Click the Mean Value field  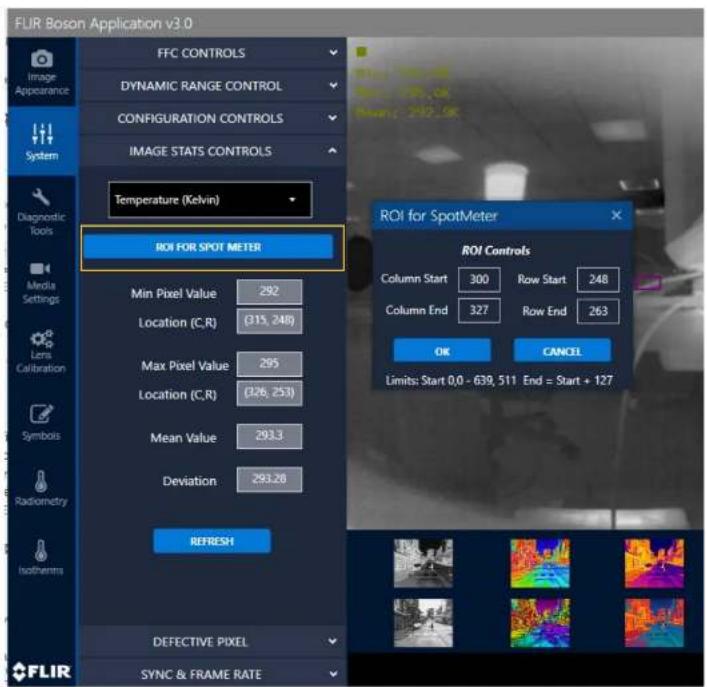(269, 436)
